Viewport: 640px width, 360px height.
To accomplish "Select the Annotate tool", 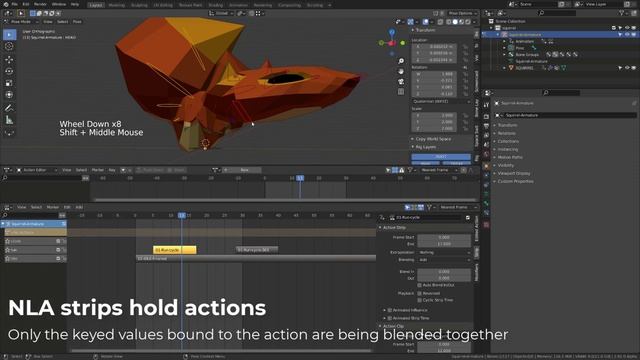I will click(x=9, y=108).
